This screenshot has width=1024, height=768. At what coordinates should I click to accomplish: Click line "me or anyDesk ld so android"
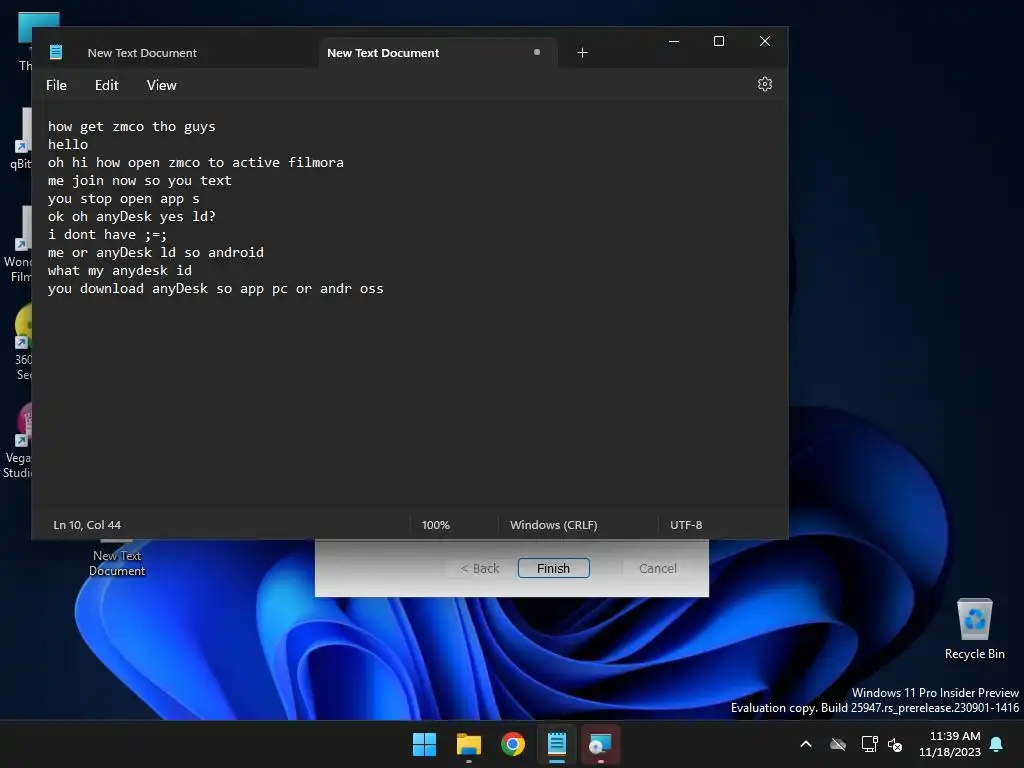pos(155,253)
